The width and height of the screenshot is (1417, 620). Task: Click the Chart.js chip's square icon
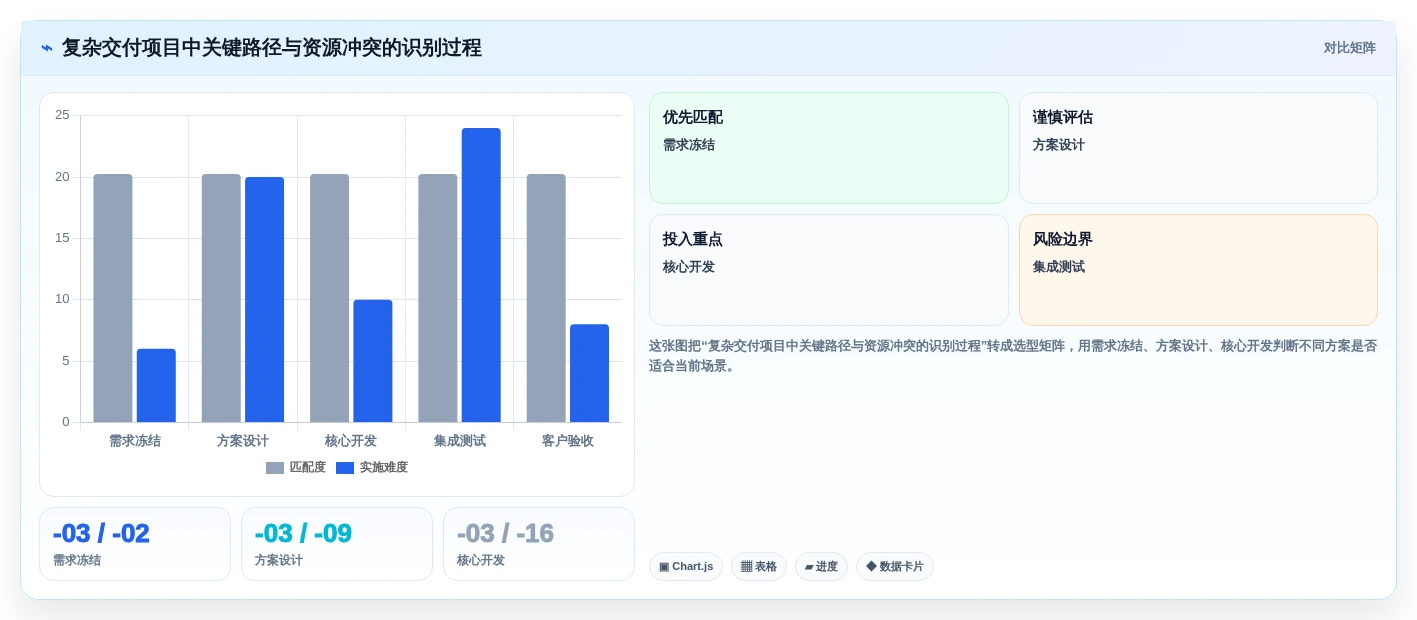(664, 567)
